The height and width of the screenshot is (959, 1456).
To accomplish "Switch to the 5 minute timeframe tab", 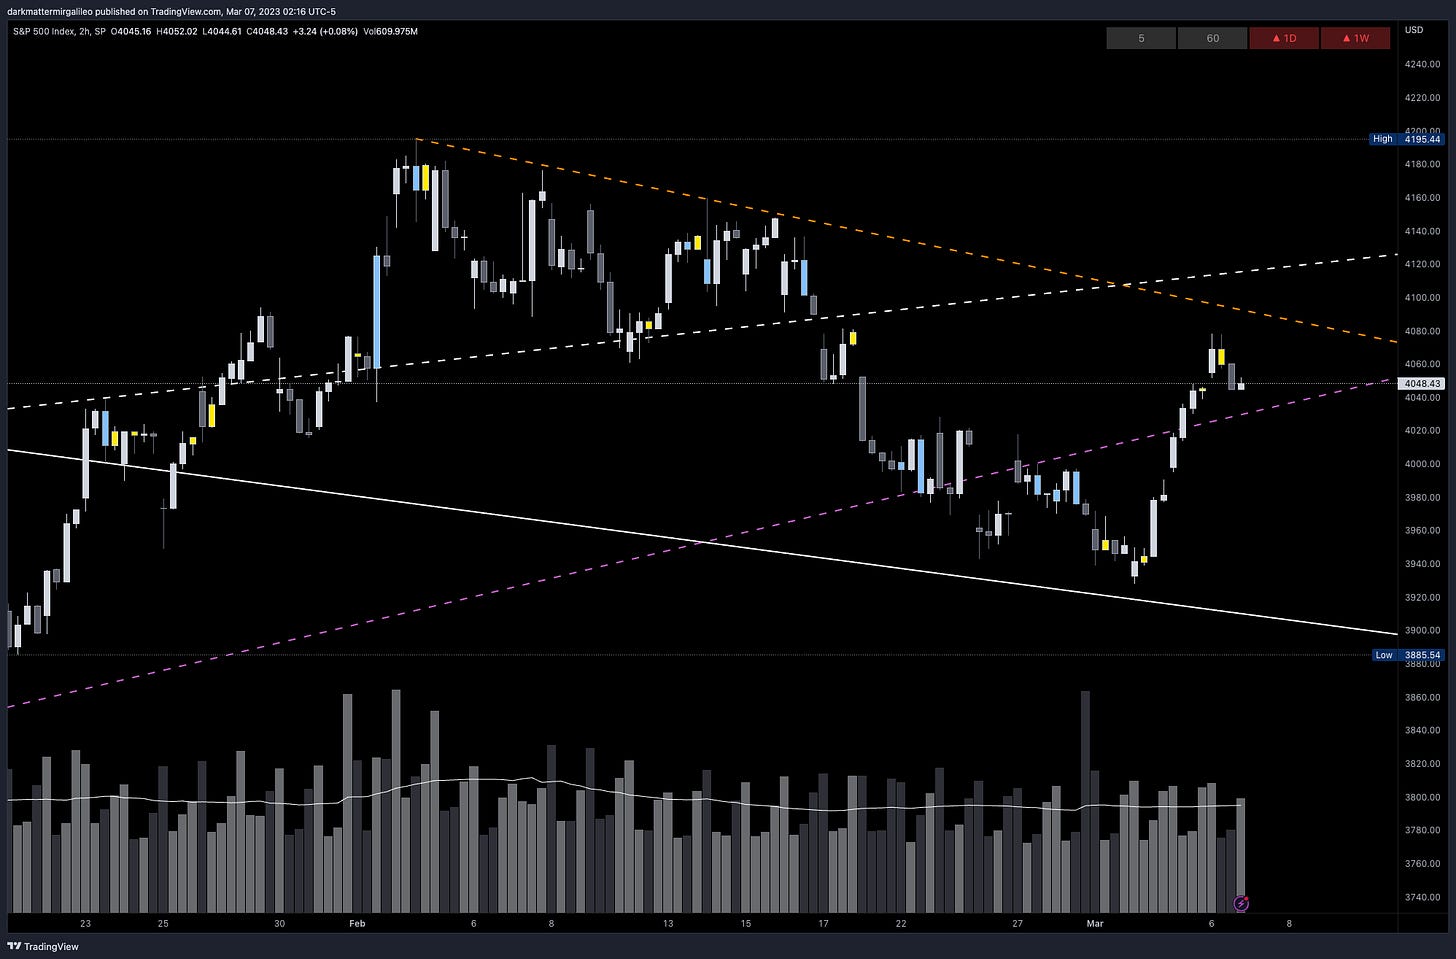I will 1141,38.
